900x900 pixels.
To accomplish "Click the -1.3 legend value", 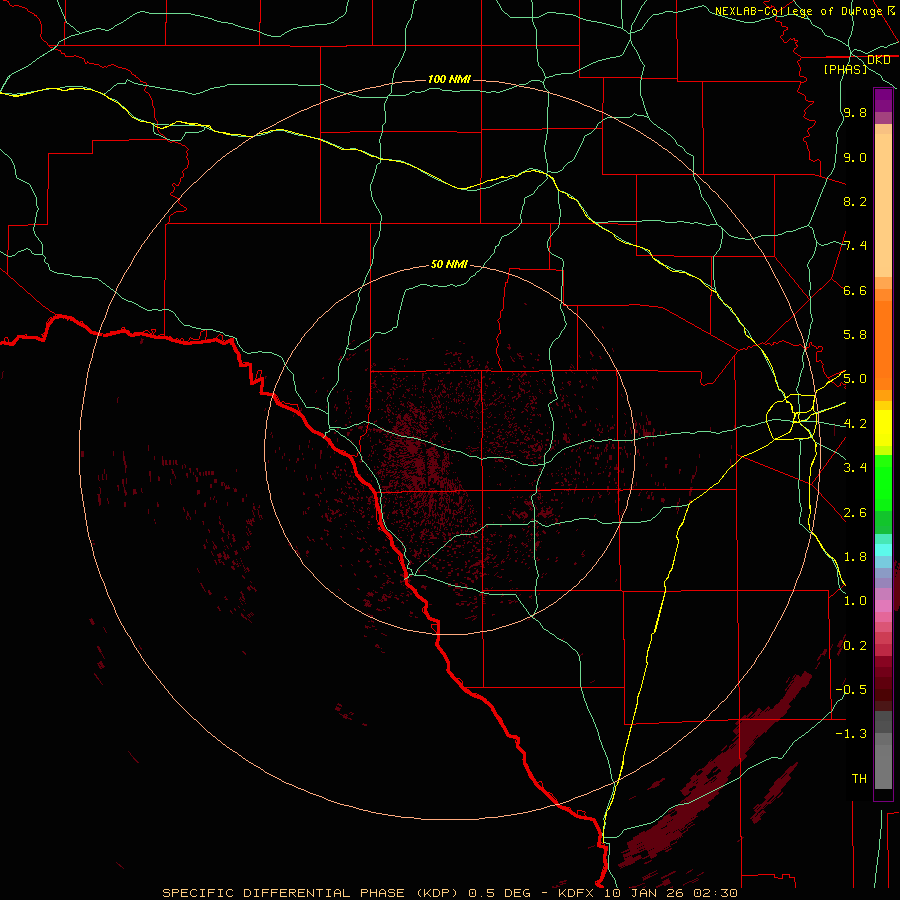I will click(851, 734).
